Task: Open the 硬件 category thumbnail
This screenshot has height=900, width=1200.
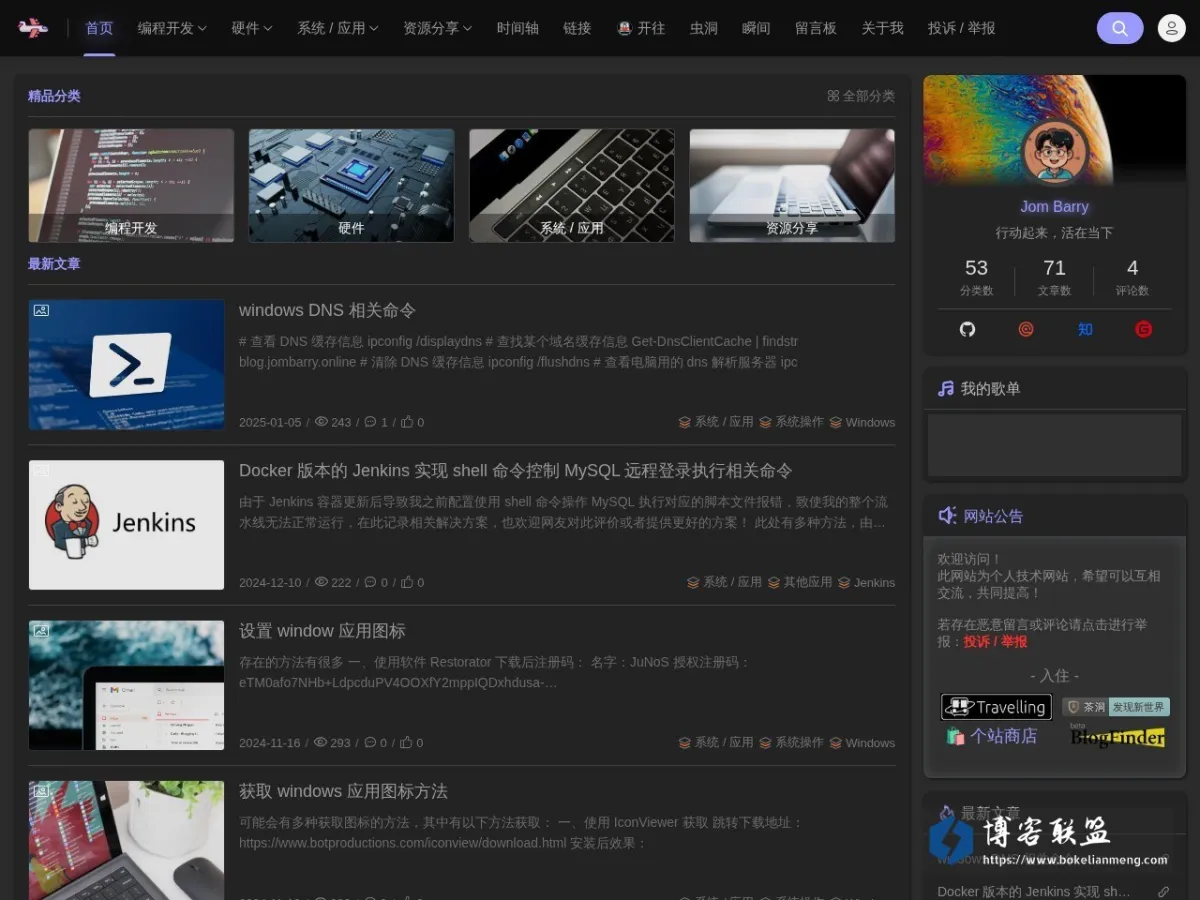Action: coord(351,185)
